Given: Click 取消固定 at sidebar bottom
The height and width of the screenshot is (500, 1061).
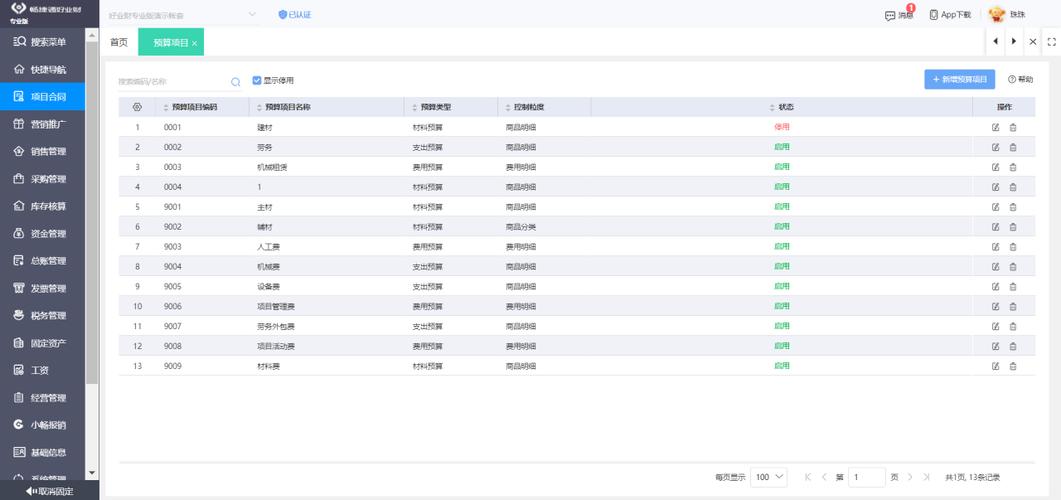Looking at the screenshot, I should 50,491.
